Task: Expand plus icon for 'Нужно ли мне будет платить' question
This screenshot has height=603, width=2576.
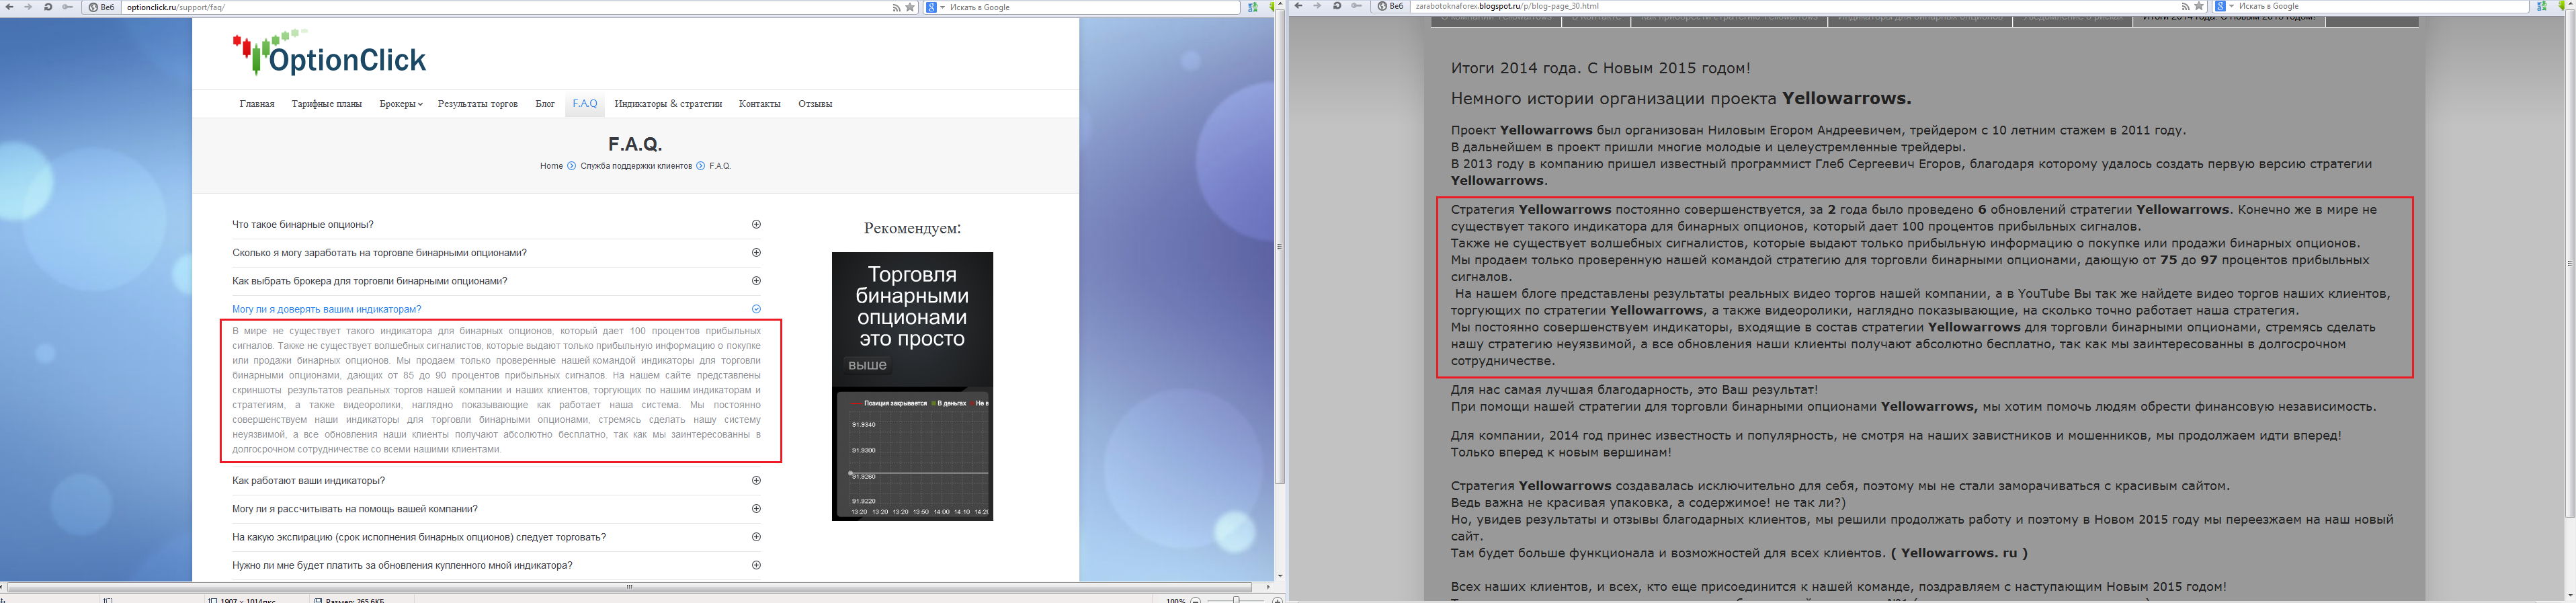Action: tap(756, 565)
